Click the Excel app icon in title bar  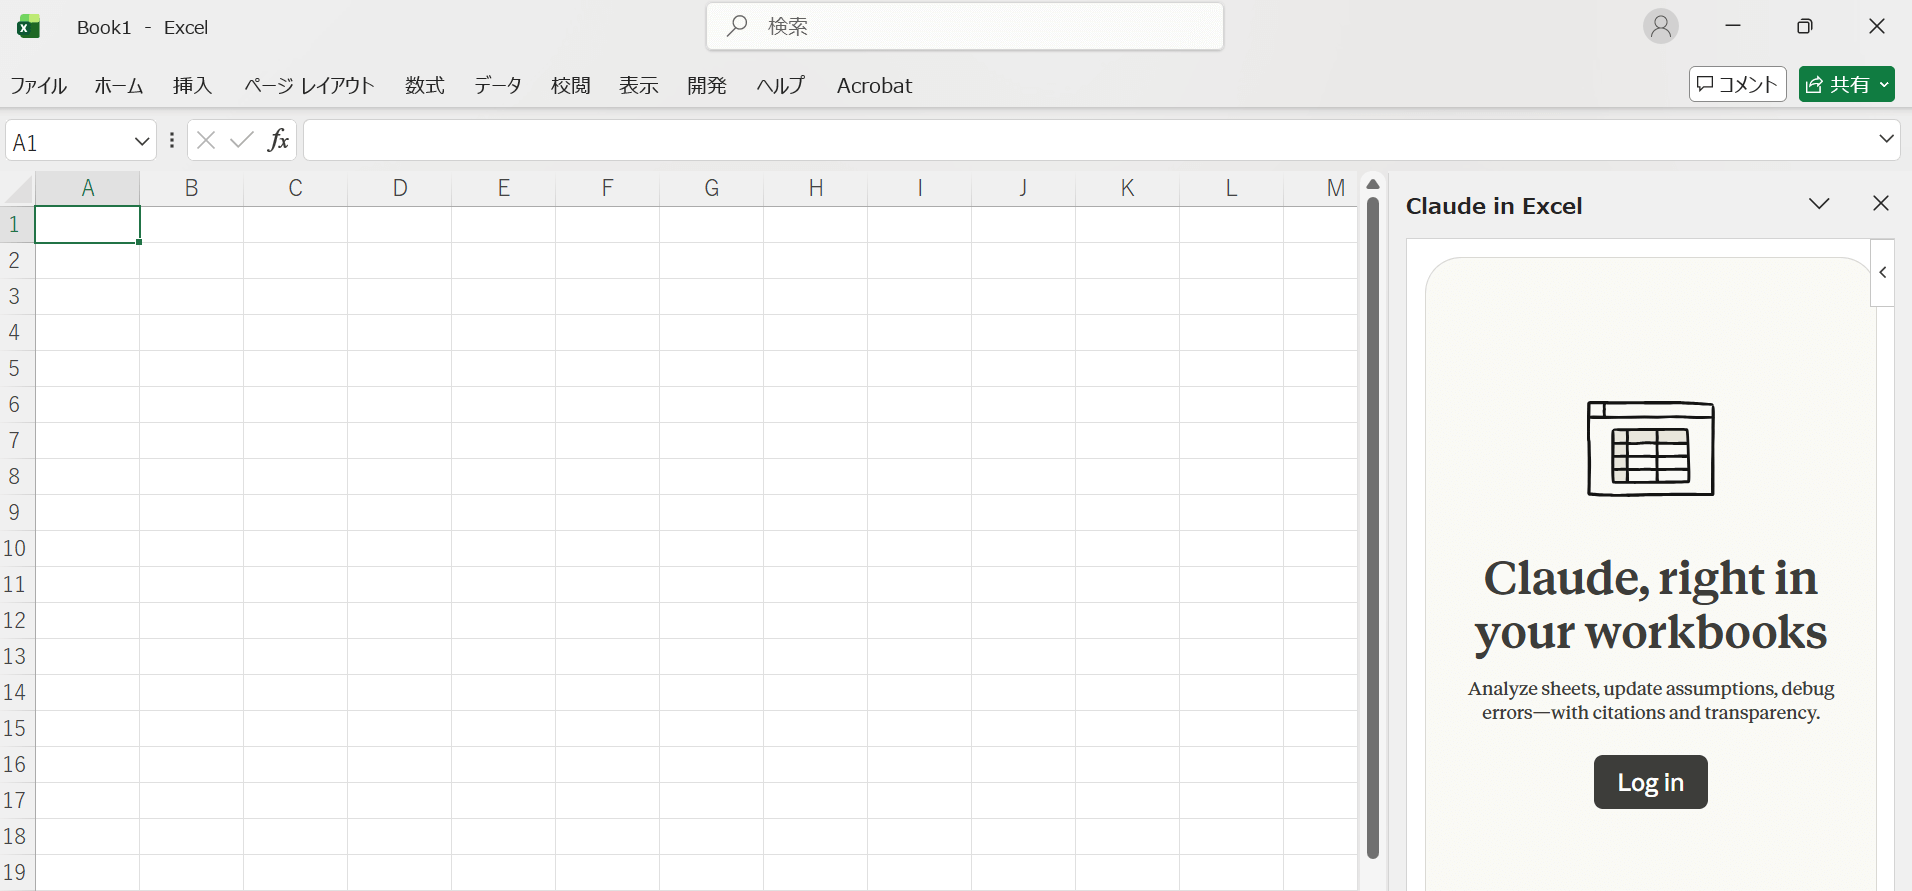28,27
